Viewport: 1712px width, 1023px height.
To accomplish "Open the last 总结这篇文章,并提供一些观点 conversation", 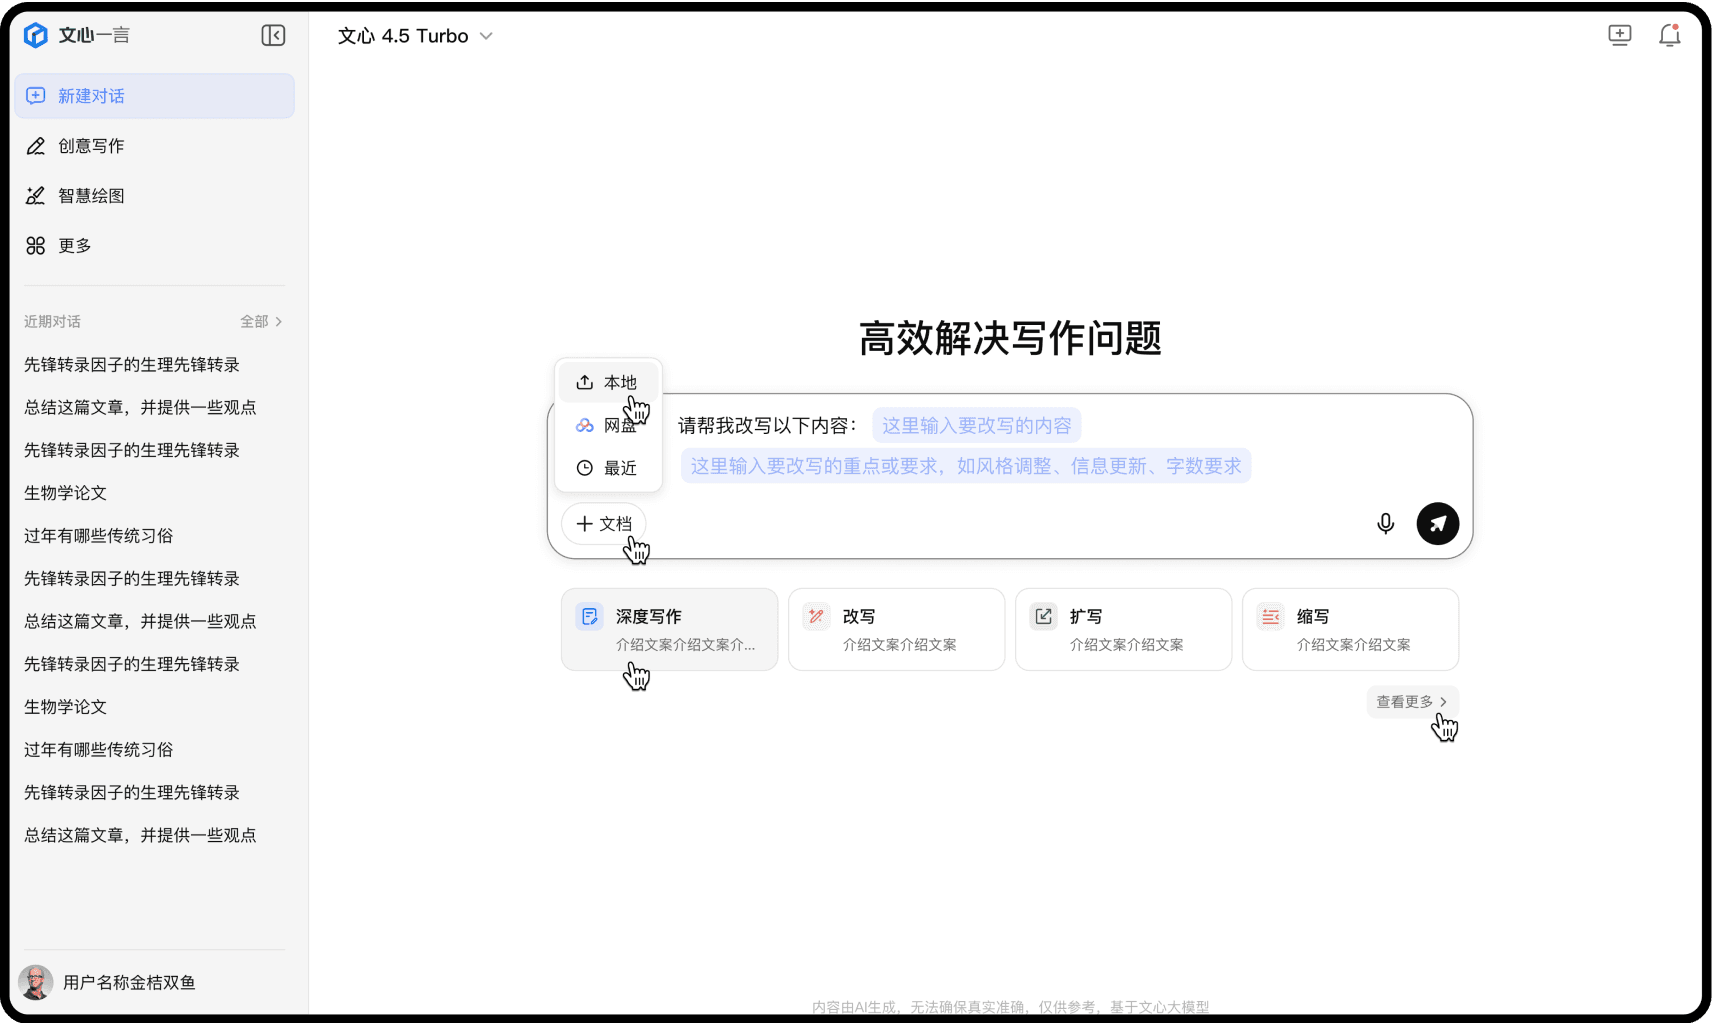I will 140,835.
